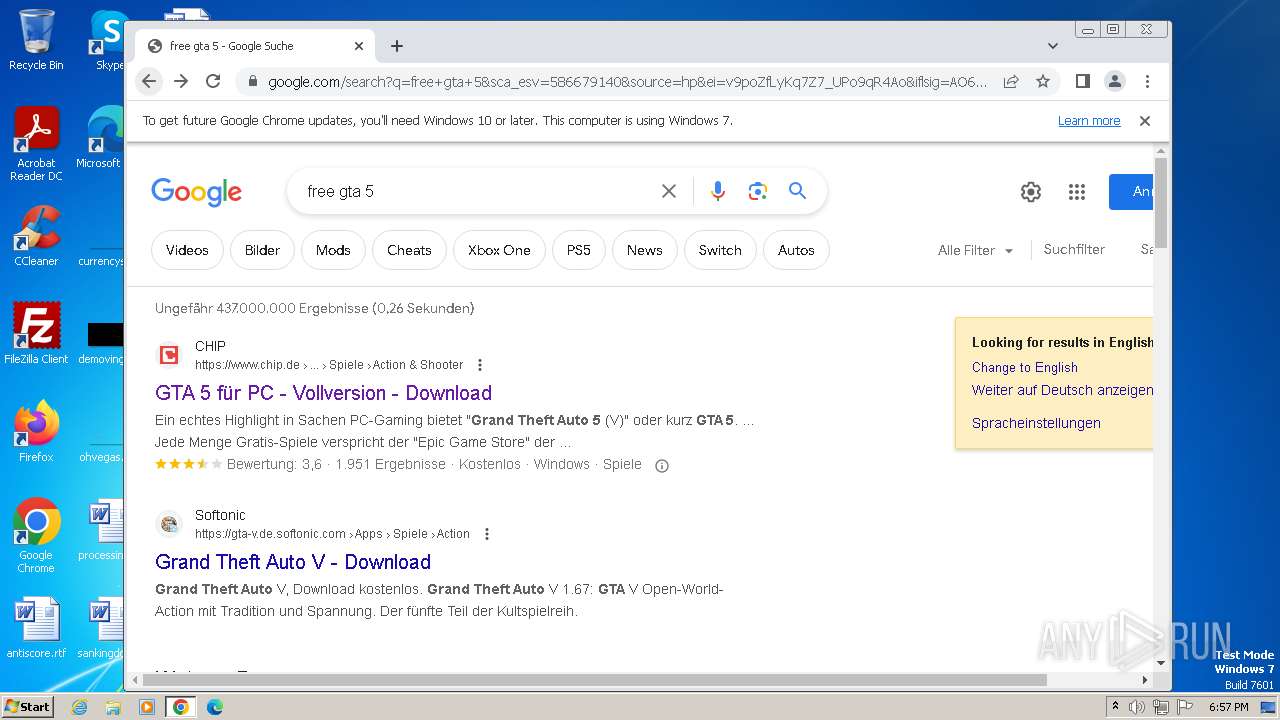Open 'Grand Theft Auto V - Download' result

[x=293, y=562]
